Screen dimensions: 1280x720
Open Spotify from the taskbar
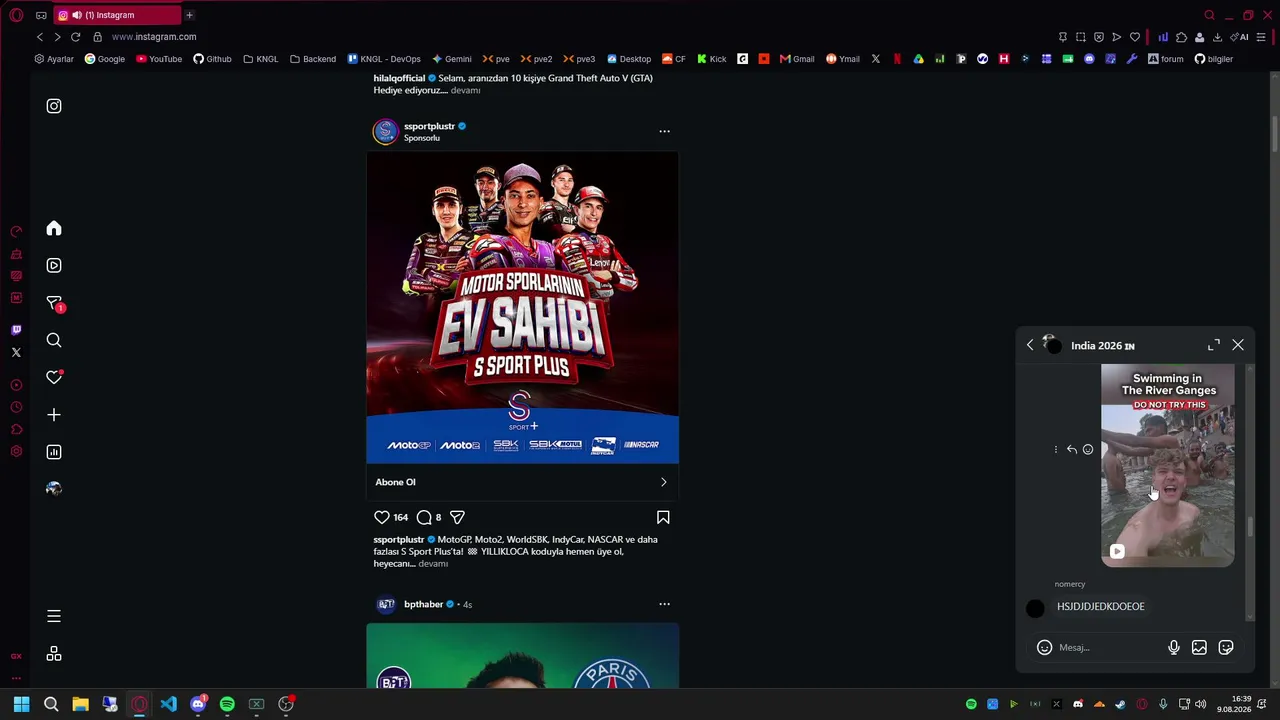tap(227, 704)
